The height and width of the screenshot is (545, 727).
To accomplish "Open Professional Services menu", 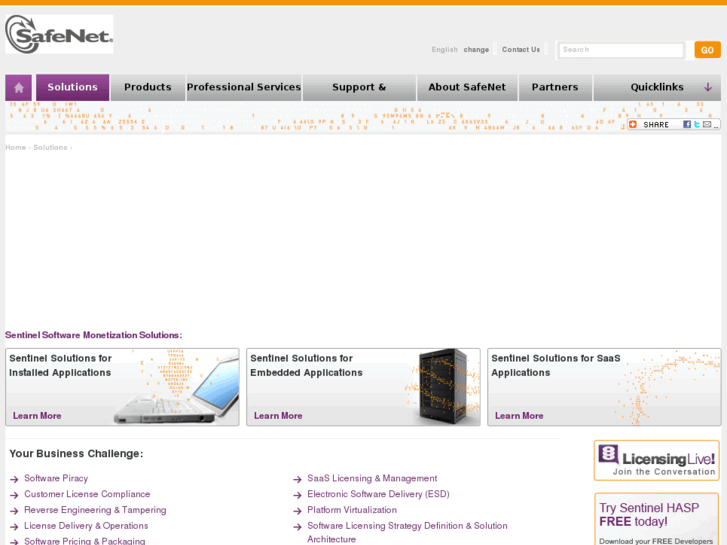I will [x=244, y=87].
